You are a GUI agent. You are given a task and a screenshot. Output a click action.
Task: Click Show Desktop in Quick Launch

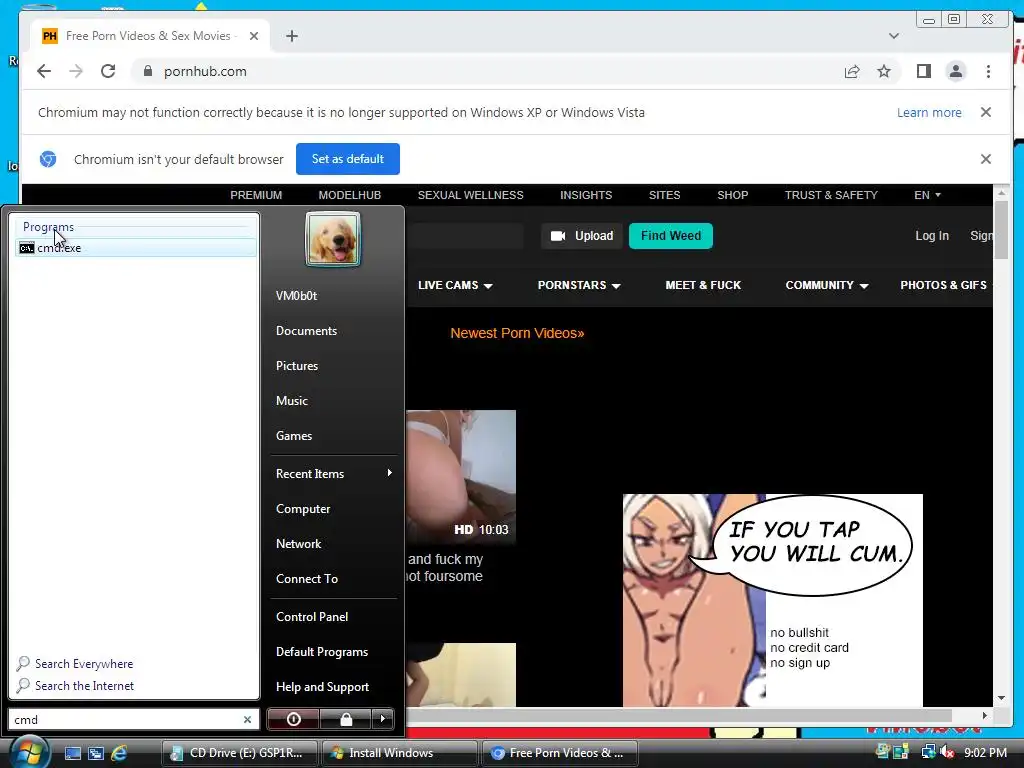tap(72, 753)
